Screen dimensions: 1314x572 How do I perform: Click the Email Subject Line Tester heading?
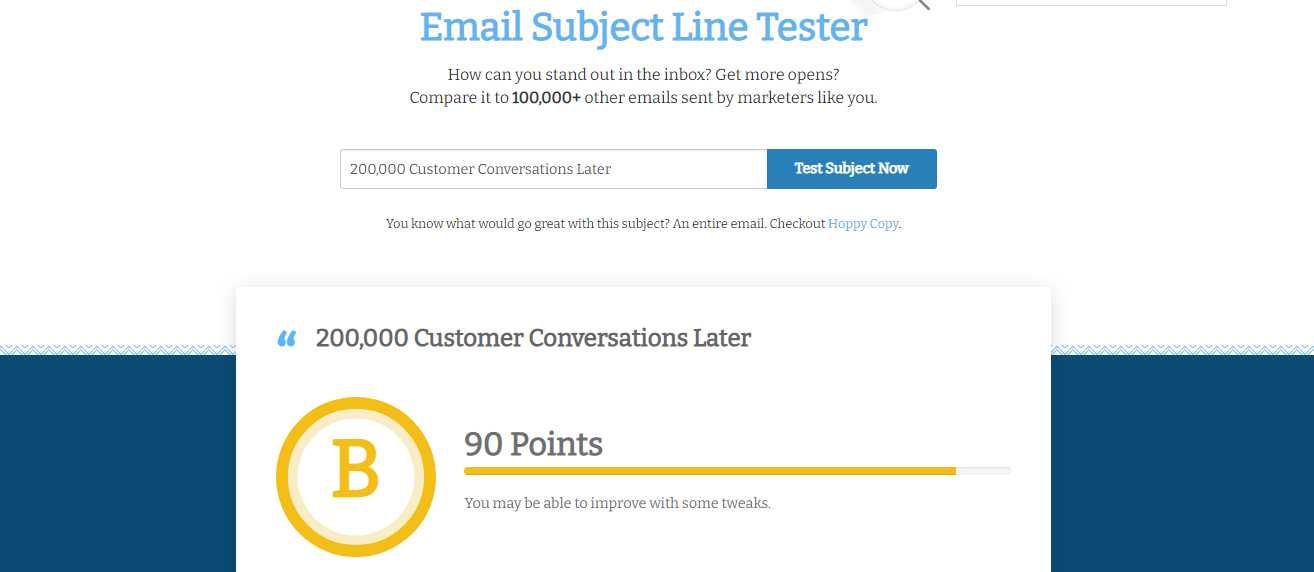[643, 27]
